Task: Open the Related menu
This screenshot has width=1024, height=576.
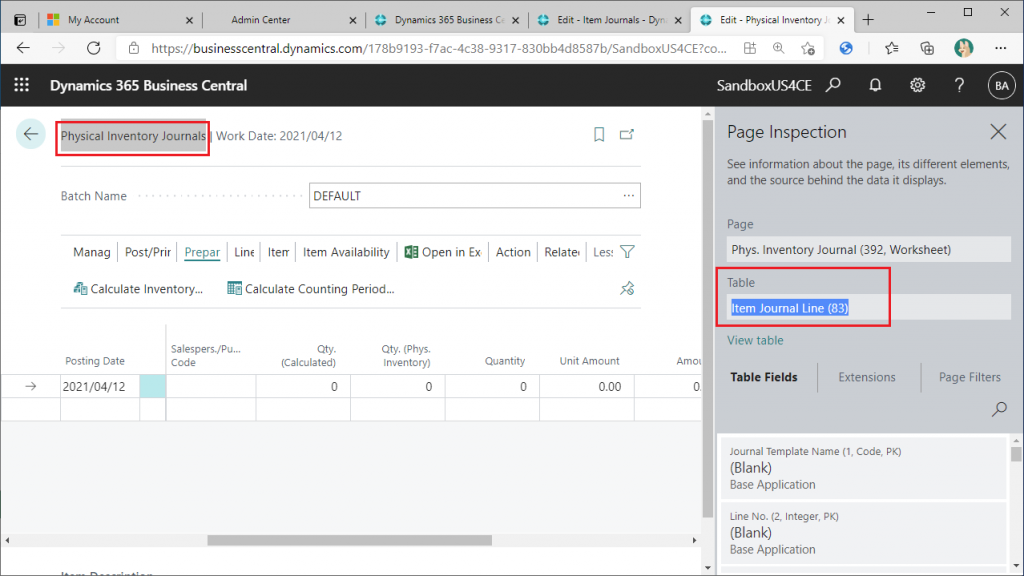Action: coord(562,252)
